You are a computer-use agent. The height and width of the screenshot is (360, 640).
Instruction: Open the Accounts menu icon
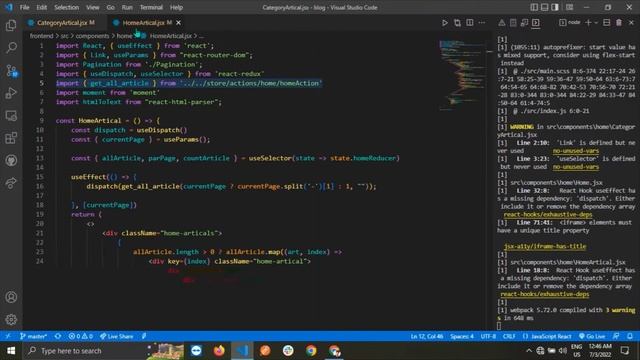click(x=11, y=297)
